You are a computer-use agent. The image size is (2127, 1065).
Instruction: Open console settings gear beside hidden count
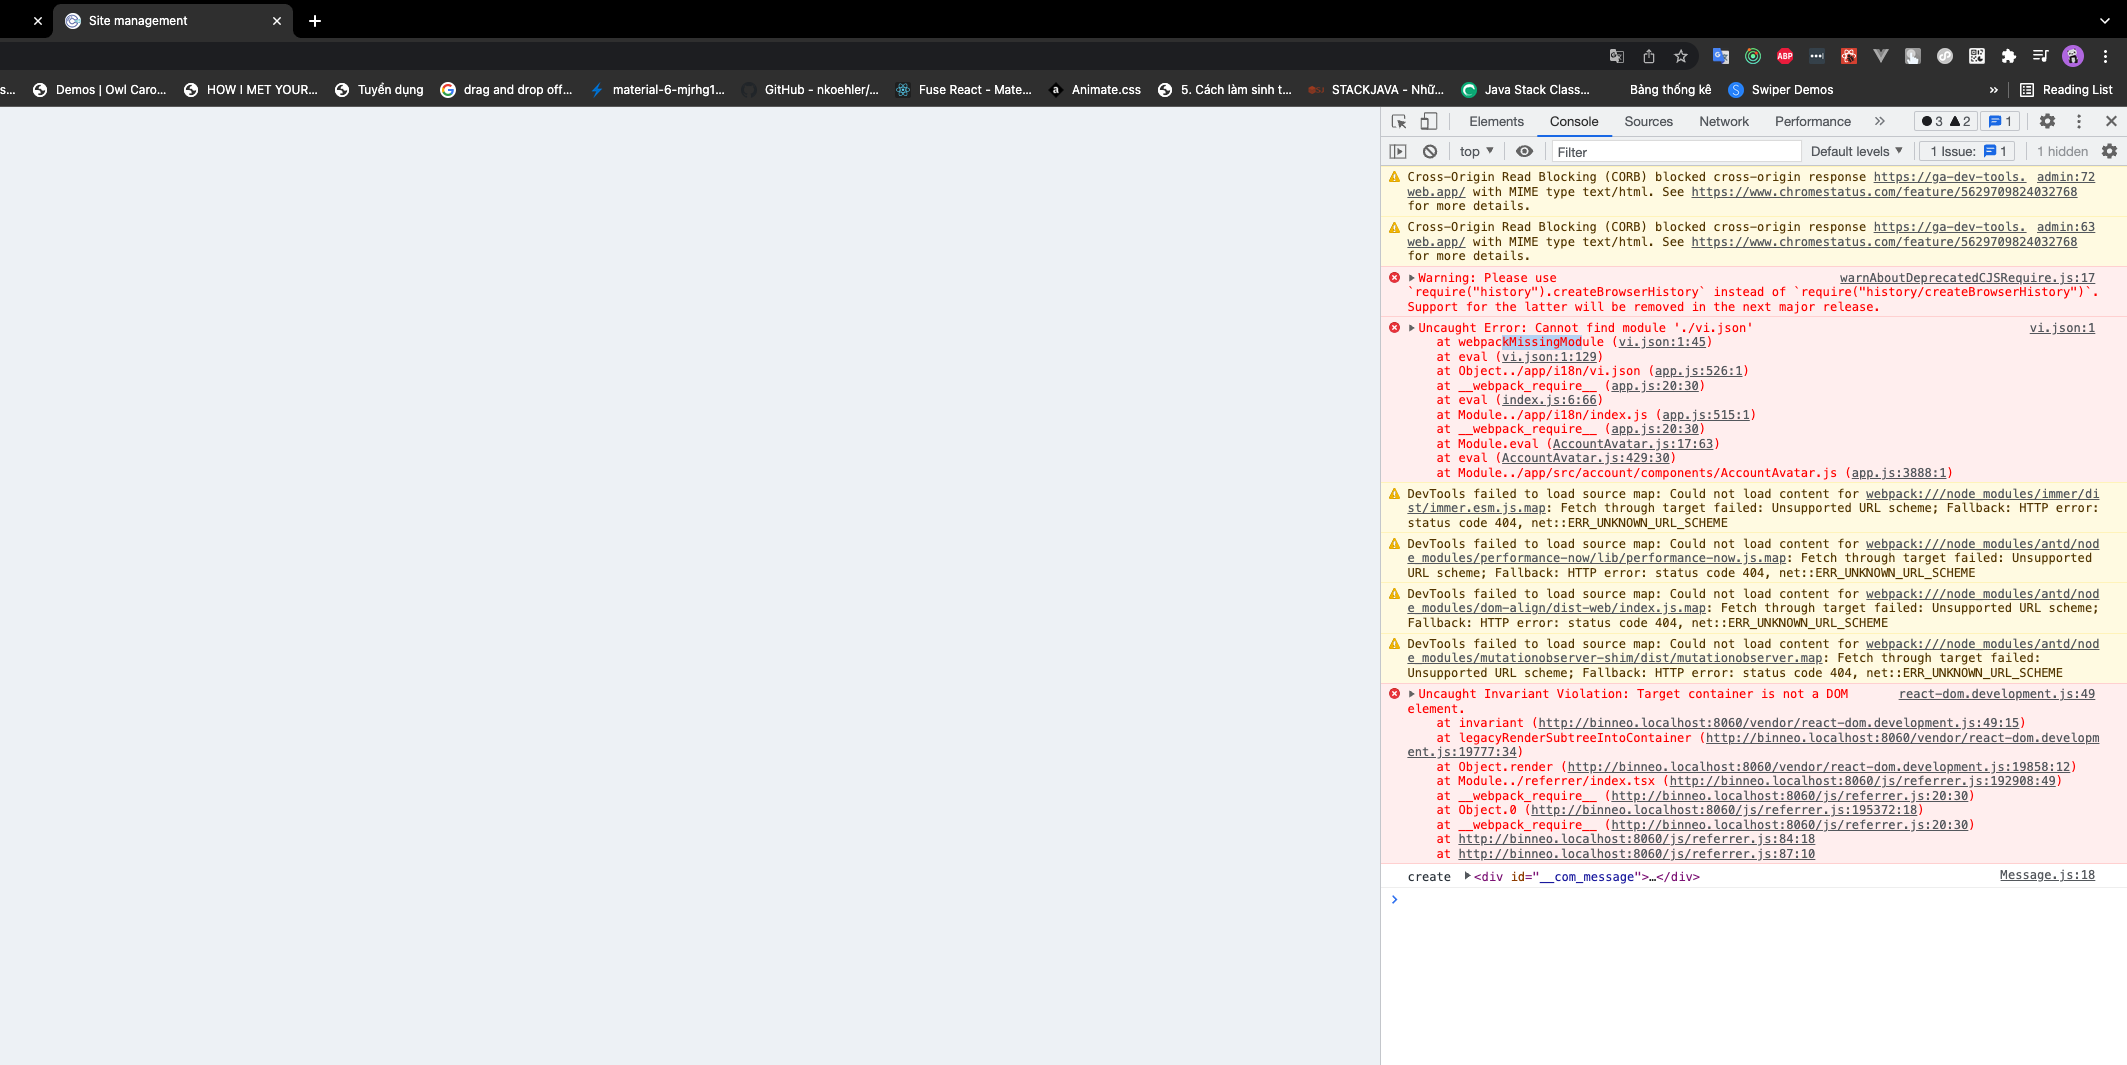[x=2109, y=151]
